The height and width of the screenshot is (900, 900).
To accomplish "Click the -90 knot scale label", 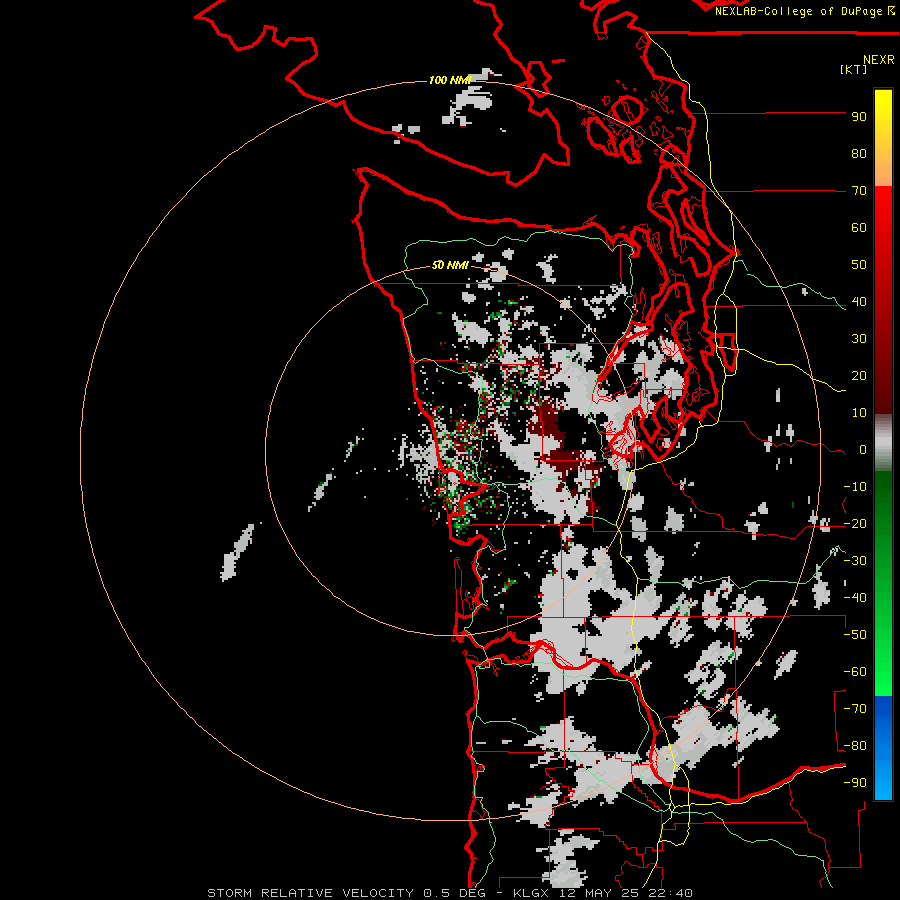I will [x=855, y=783].
